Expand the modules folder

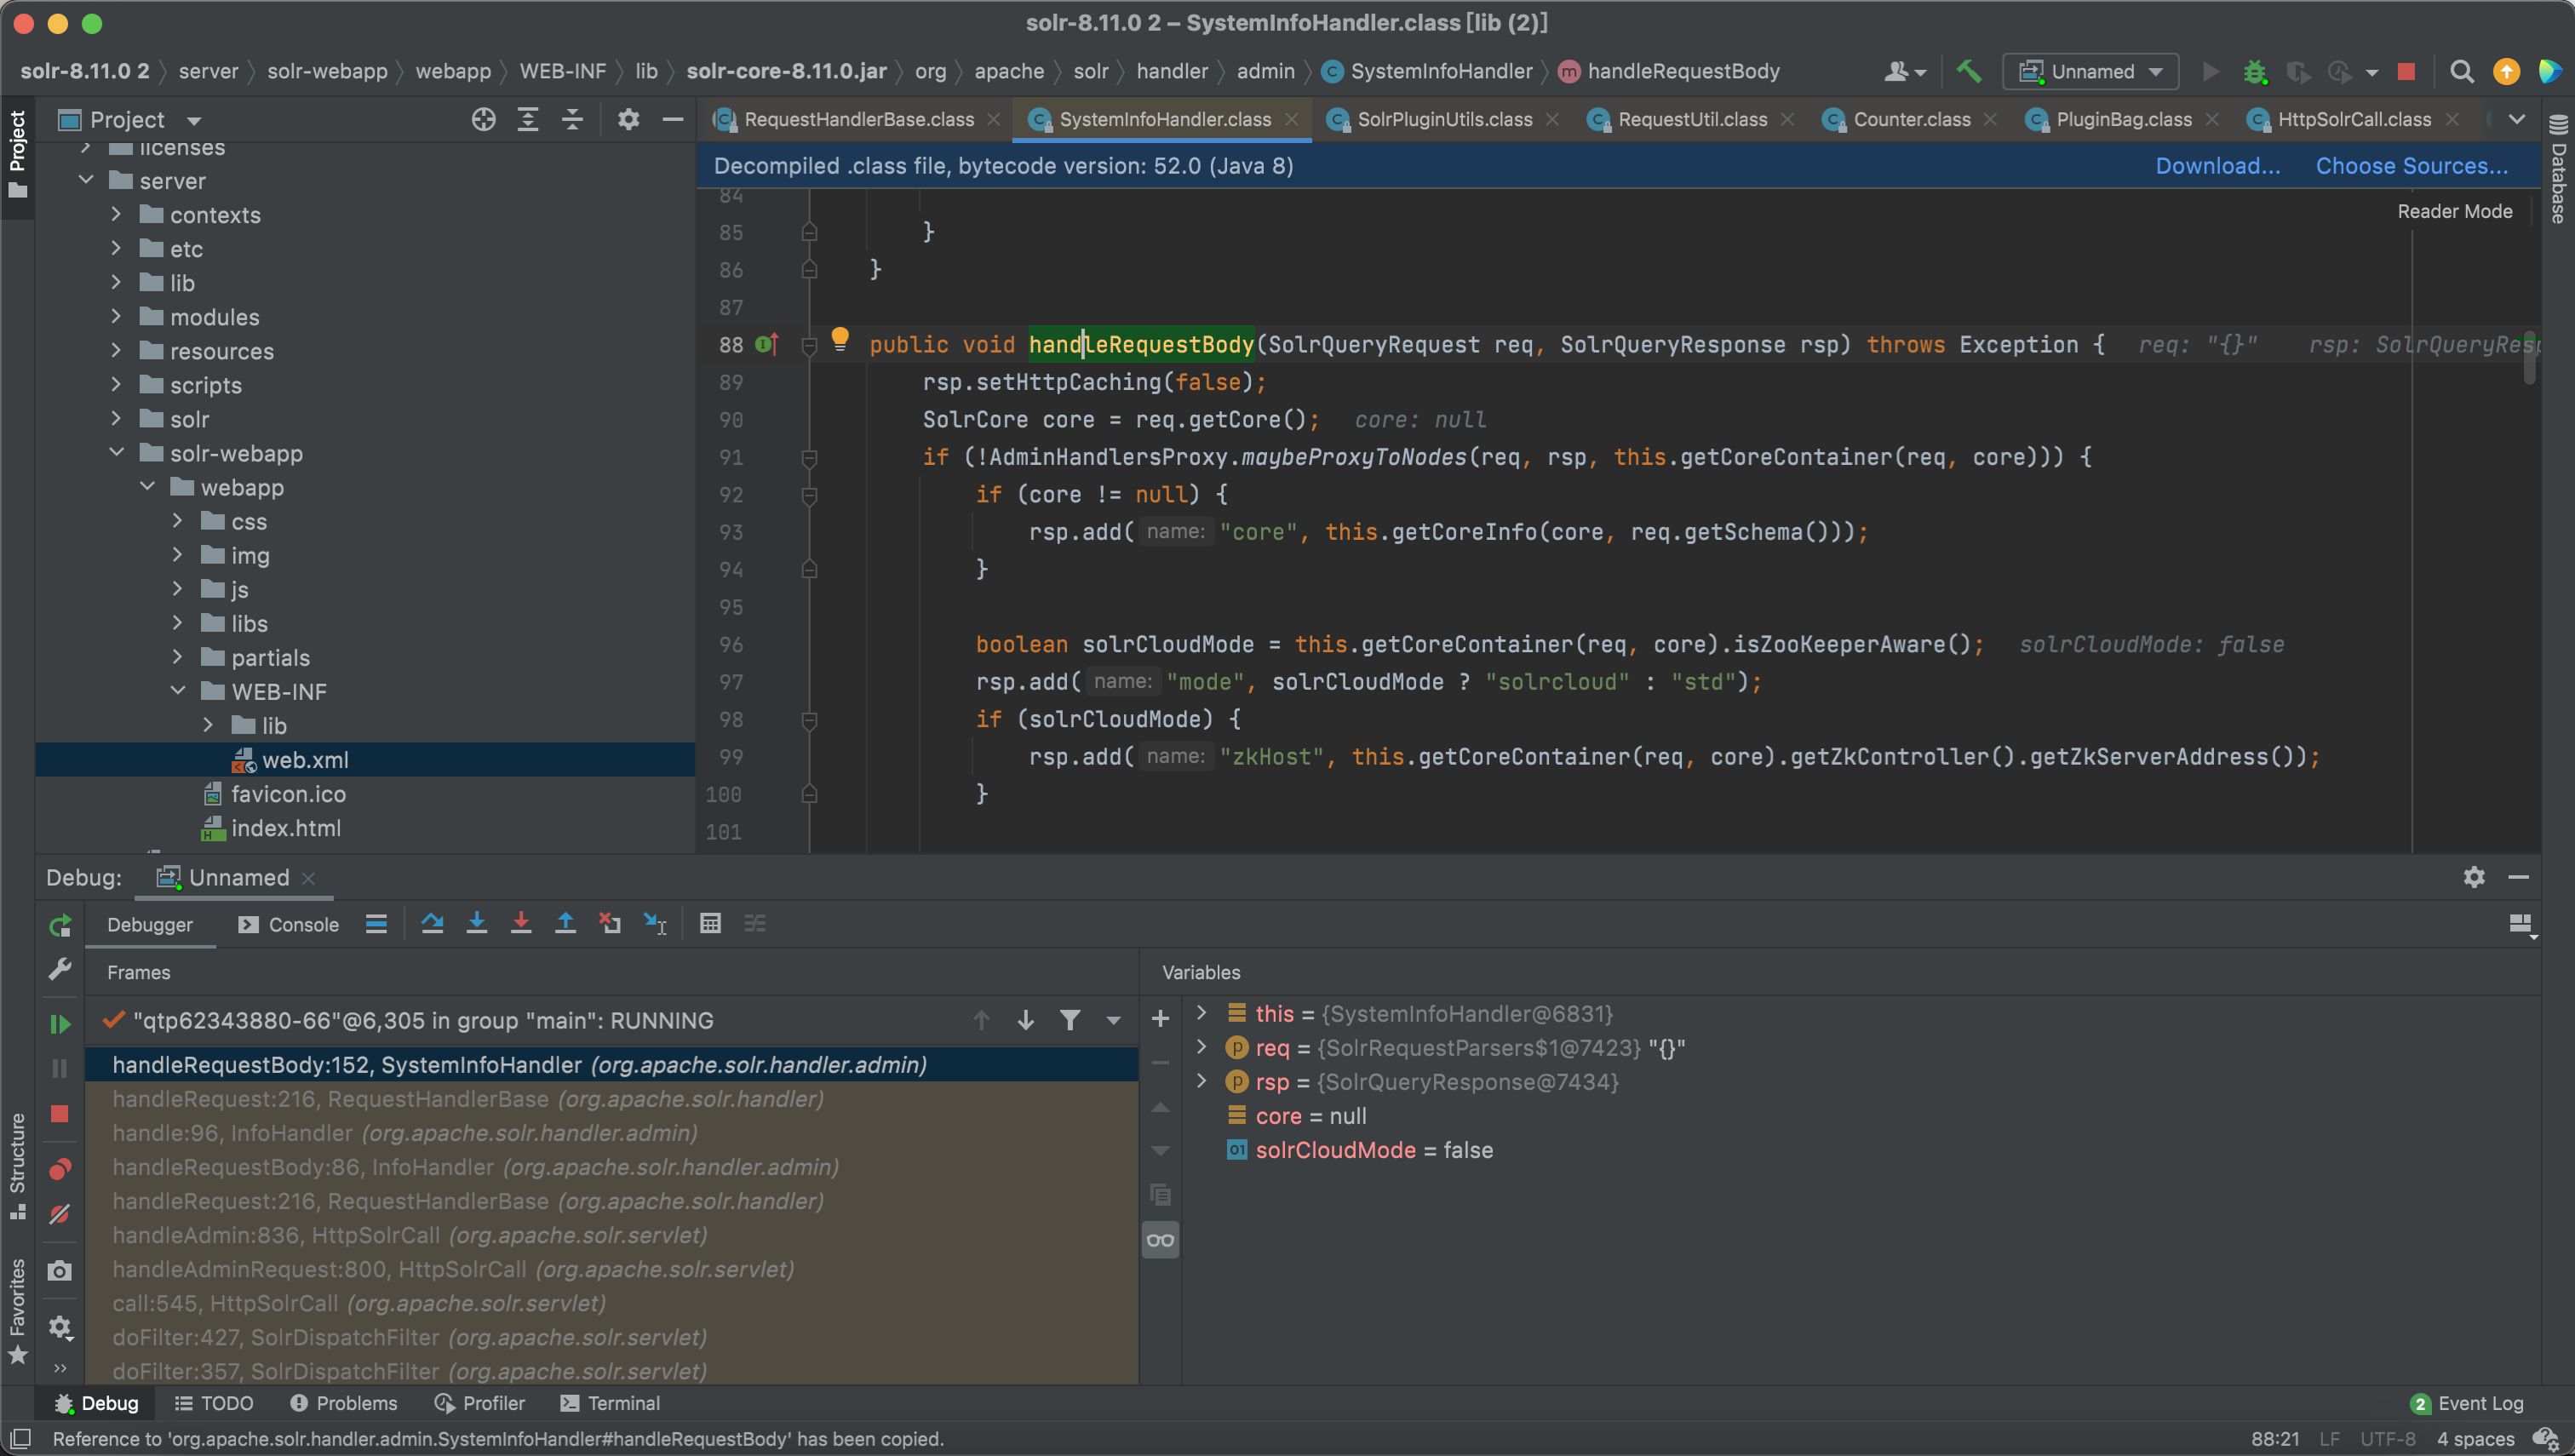[x=116, y=316]
